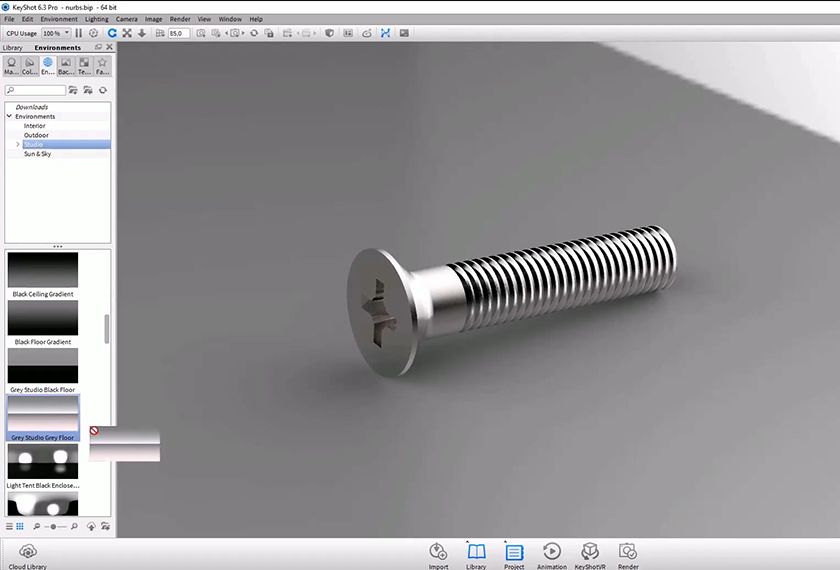Adjust the thumbnail size slider

53,525
